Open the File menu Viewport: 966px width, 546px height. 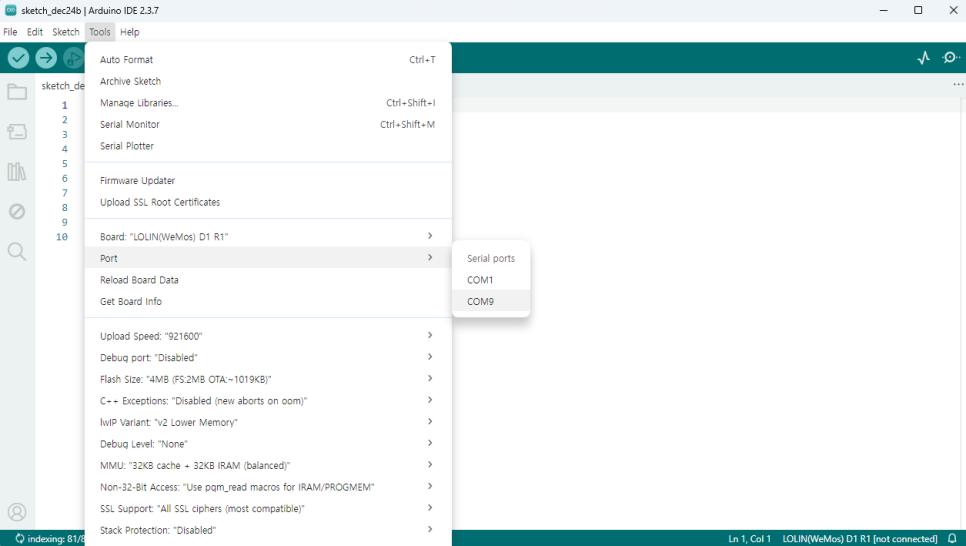(x=10, y=32)
